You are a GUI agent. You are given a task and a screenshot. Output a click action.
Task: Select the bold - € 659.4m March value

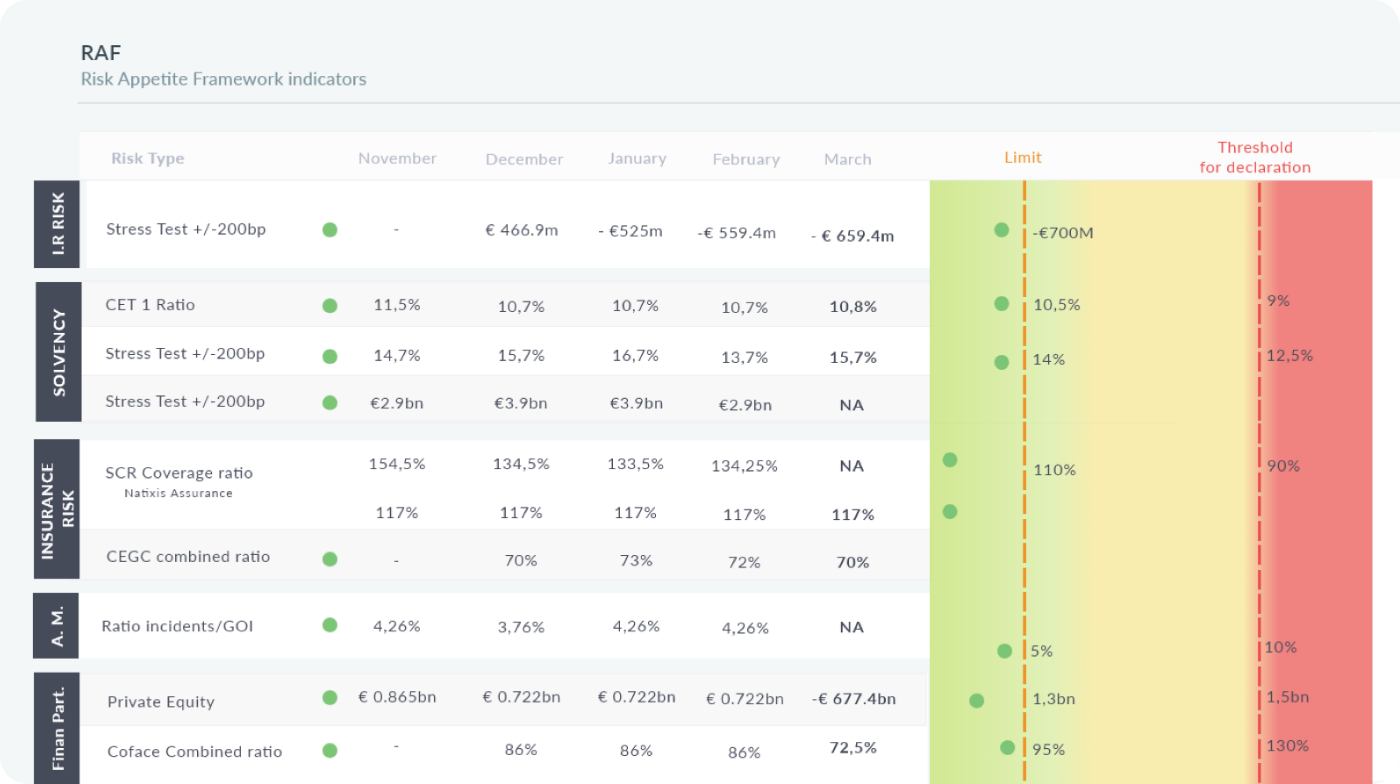(x=852, y=236)
